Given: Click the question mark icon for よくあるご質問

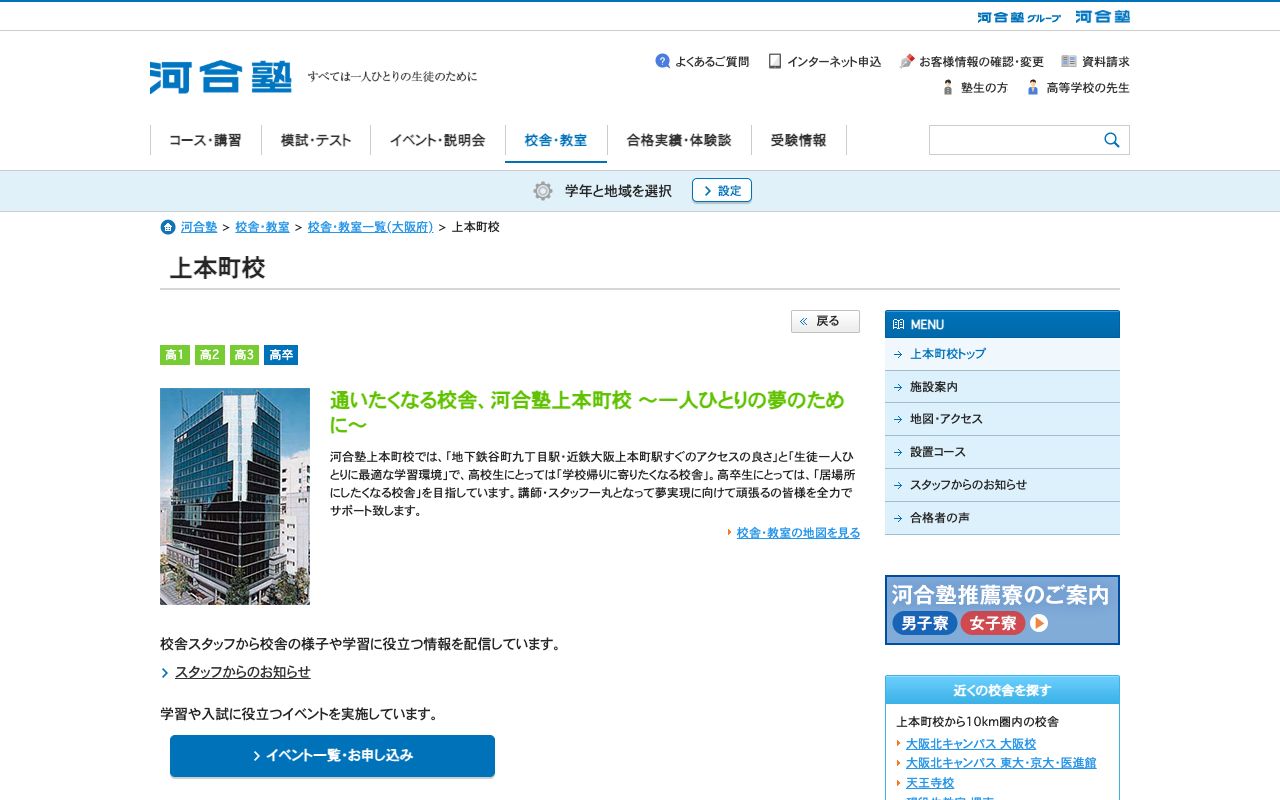Looking at the screenshot, I should 663,61.
